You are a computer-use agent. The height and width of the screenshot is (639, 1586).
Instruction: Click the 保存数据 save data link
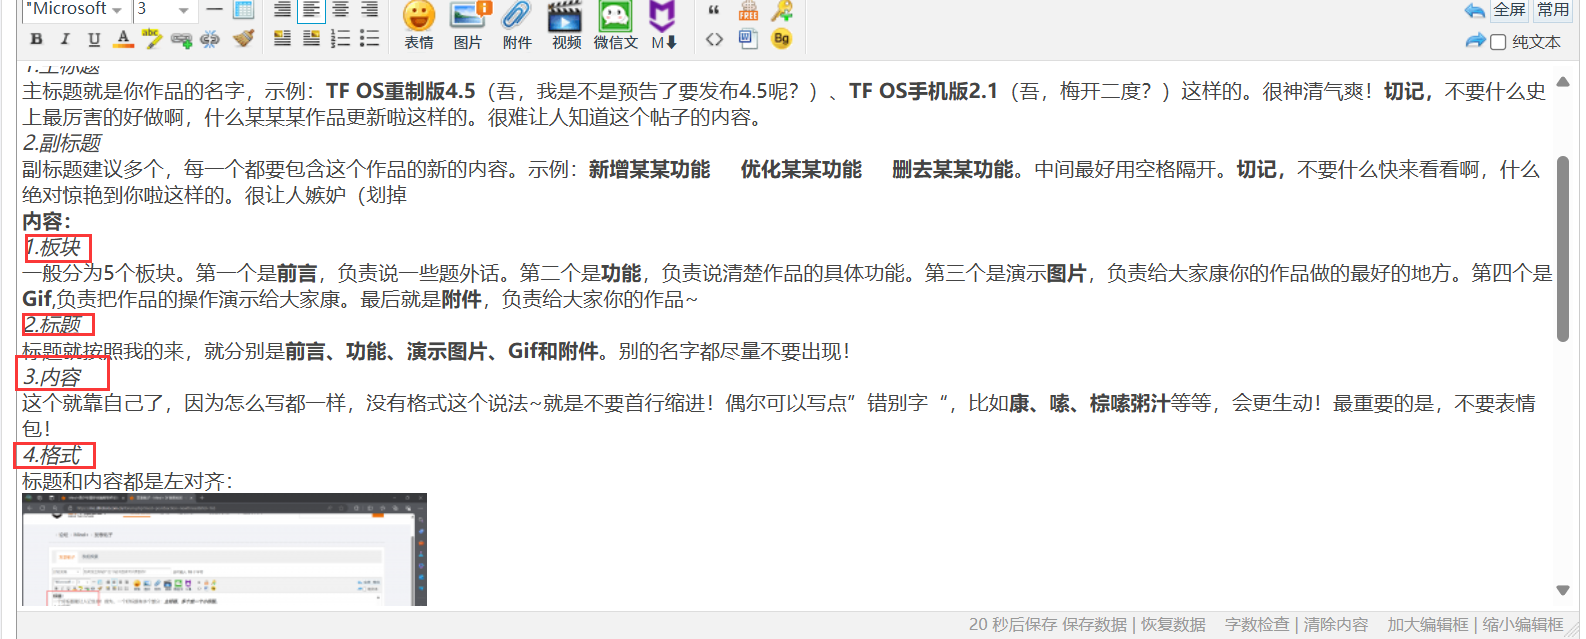coord(1094,624)
